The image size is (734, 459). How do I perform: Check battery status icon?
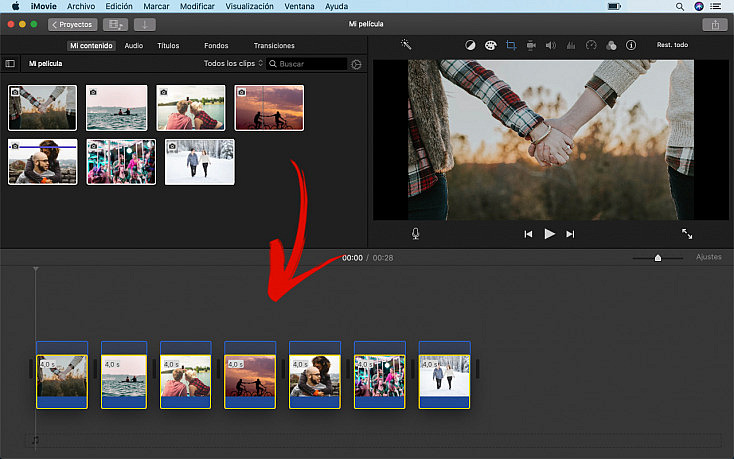614,7
